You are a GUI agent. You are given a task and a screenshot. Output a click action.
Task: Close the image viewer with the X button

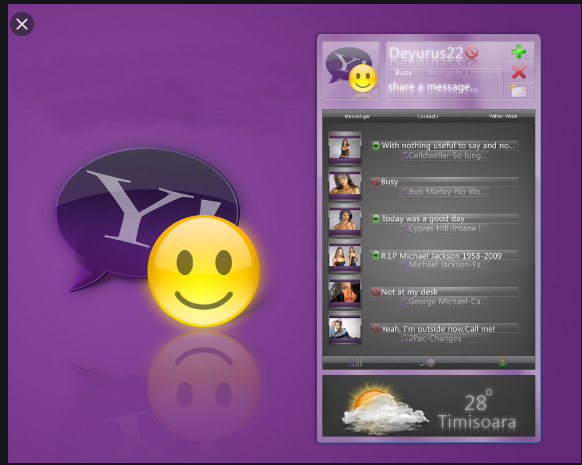click(22, 24)
